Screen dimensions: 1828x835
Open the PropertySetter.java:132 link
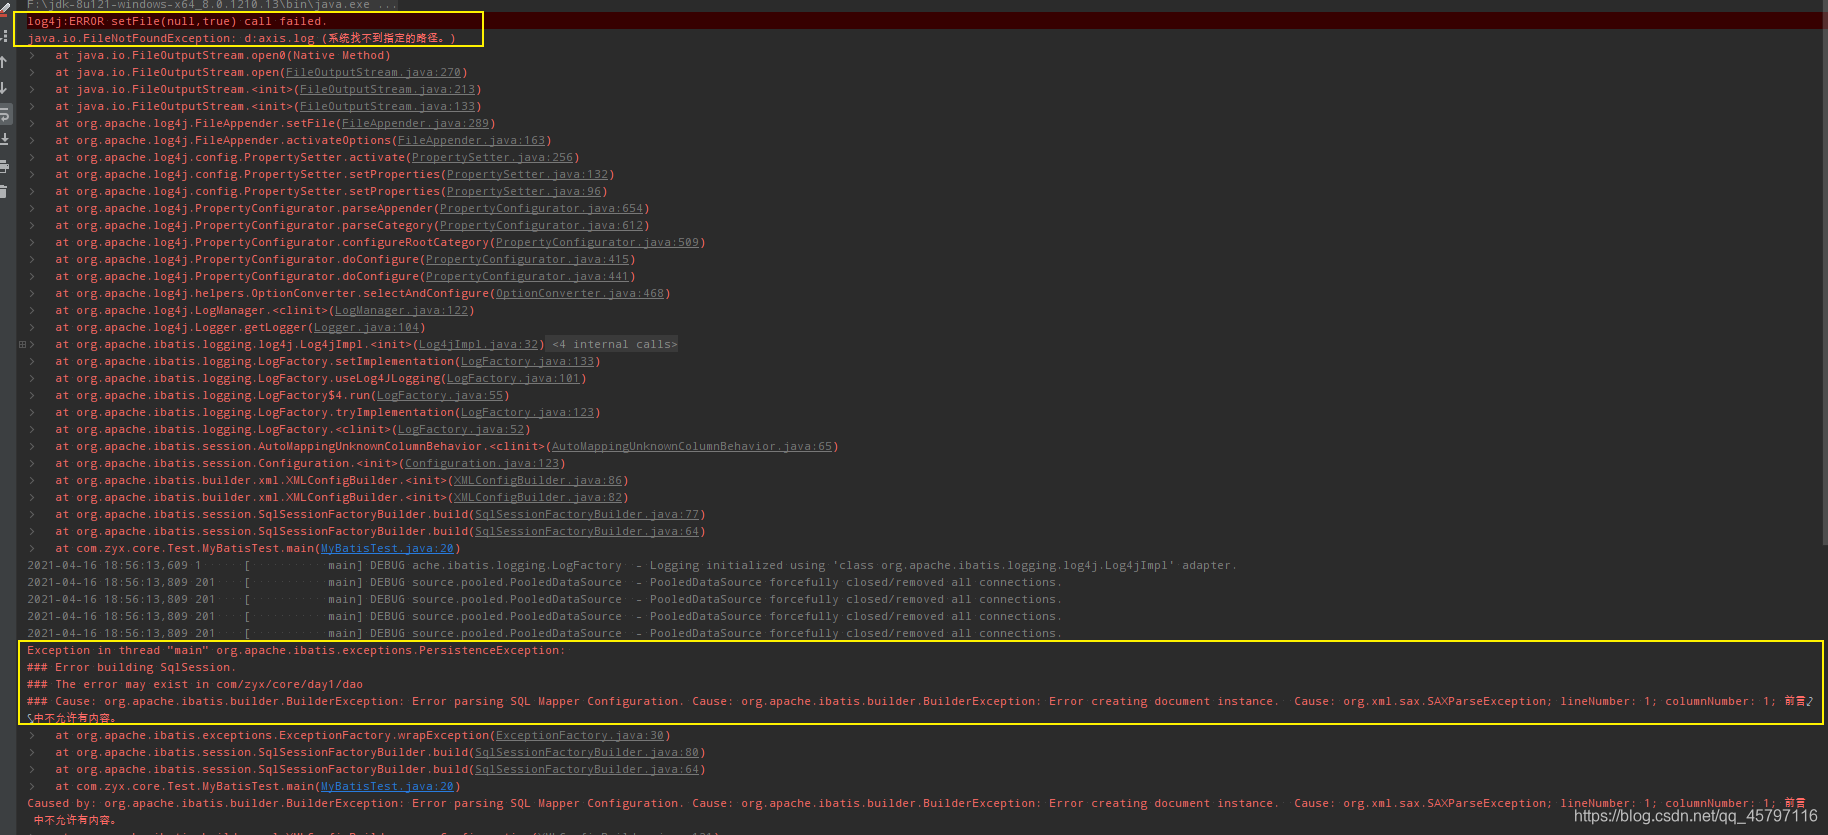(527, 175)
